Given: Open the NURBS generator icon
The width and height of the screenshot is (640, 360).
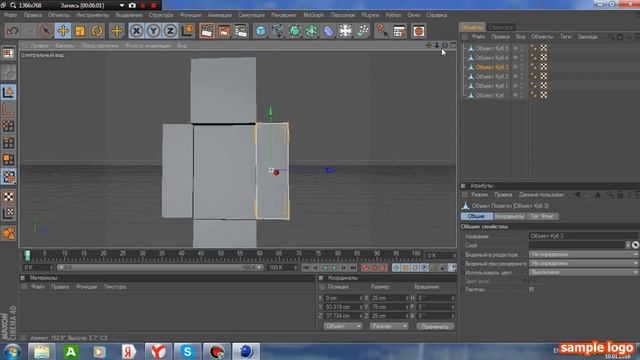Looking at the screenshot, I should point(294,31).
